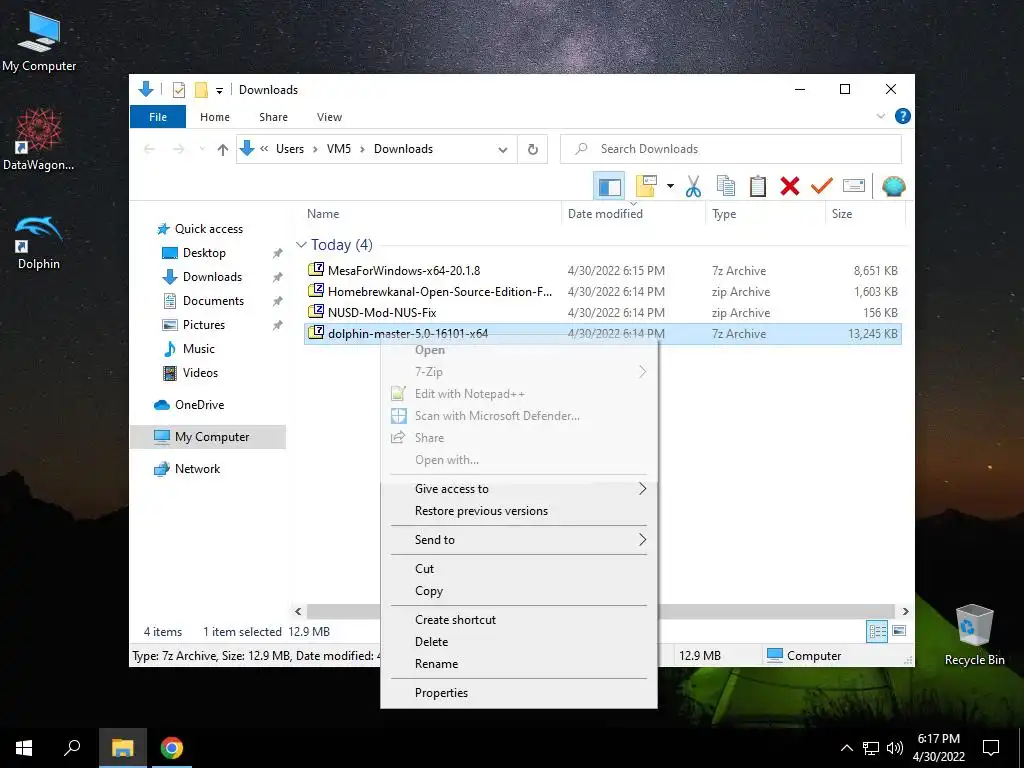Click the Refresh button beside address bar
Viewport: 1024px width, 768px height.
[x=533, y=150]
